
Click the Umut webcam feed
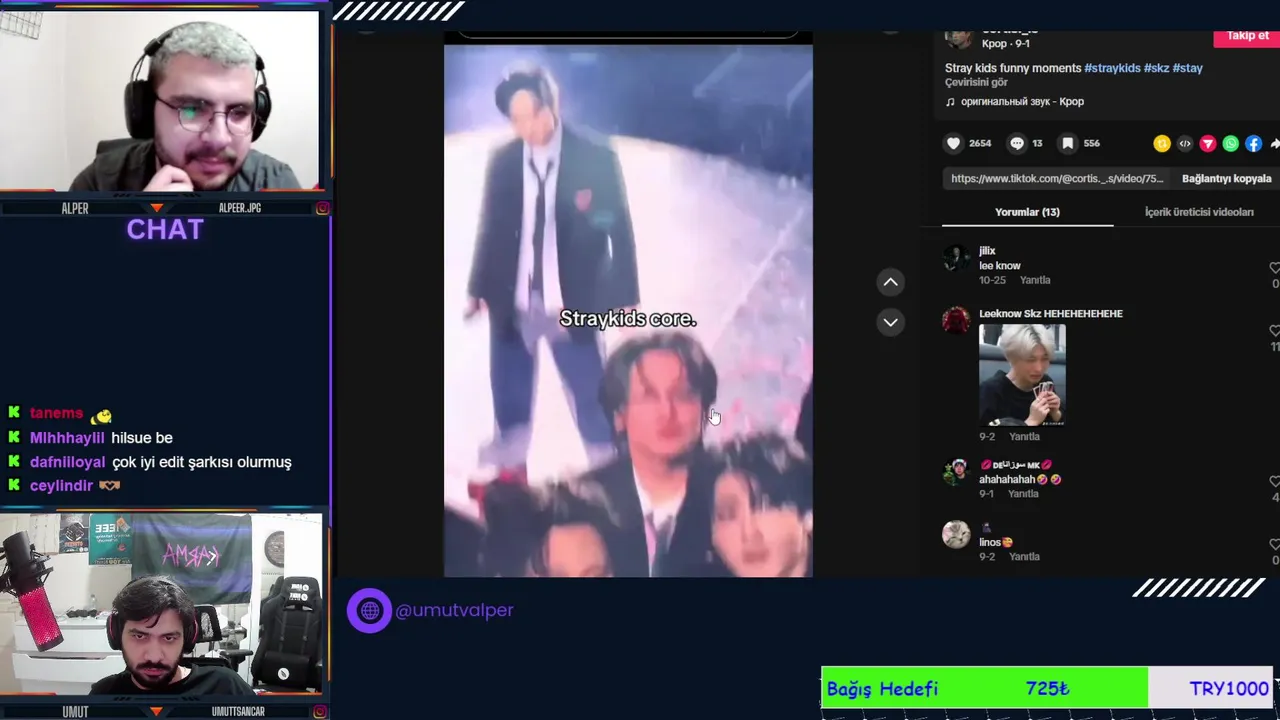tap(160, 605)
